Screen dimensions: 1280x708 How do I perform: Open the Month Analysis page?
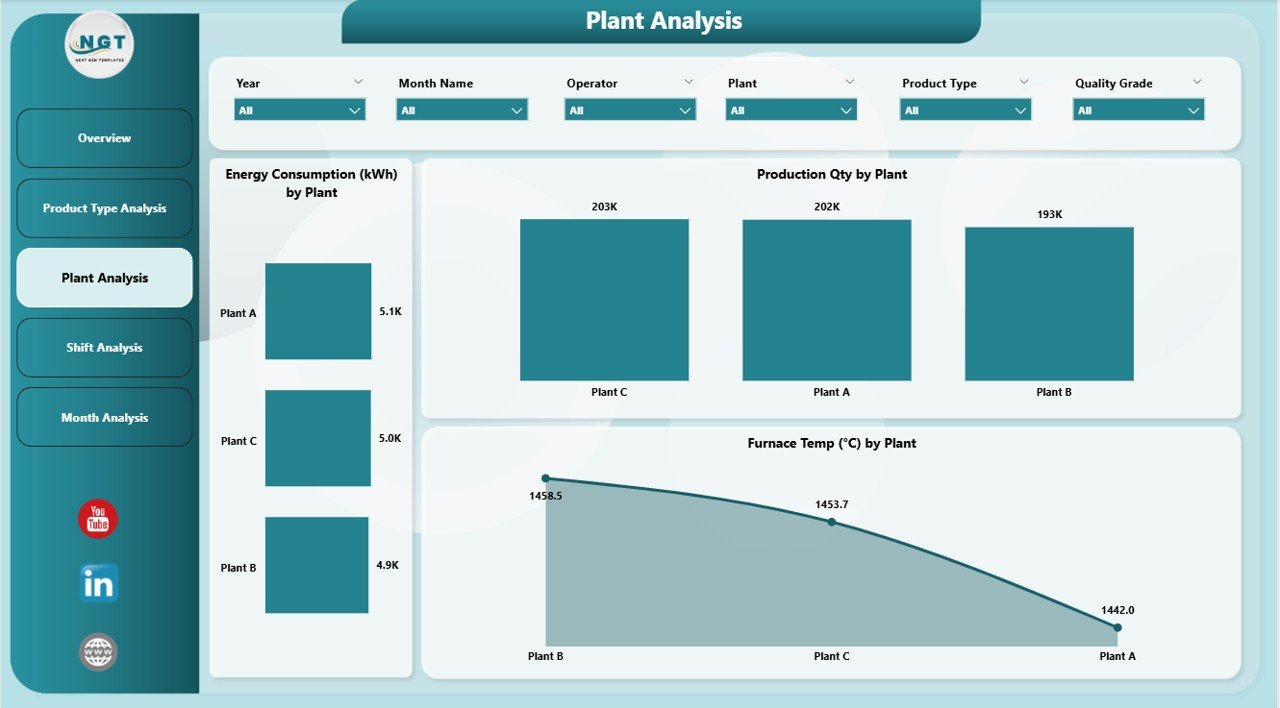point(104,417)
